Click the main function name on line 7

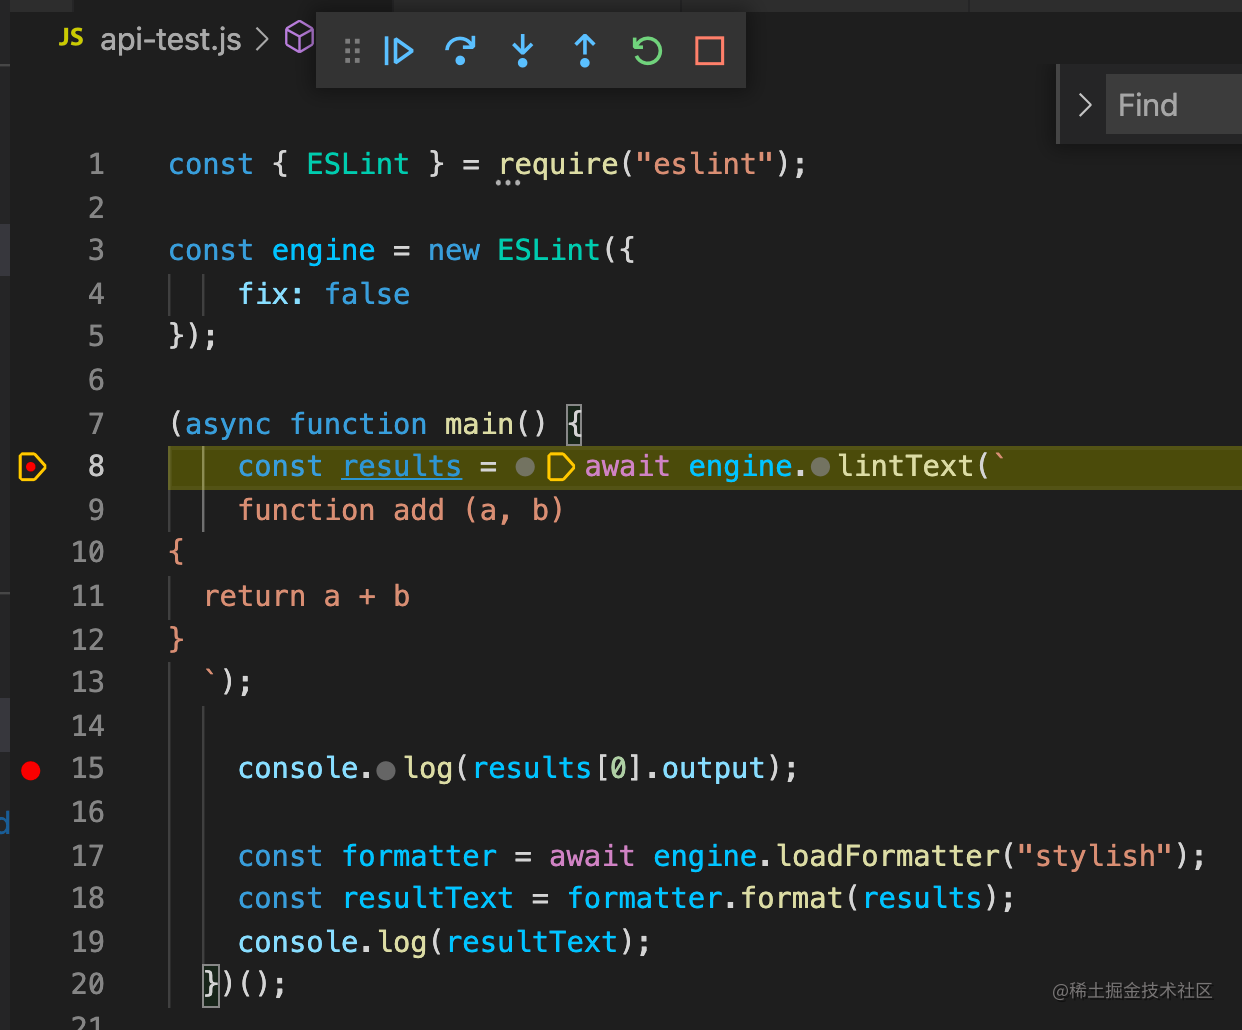point(479,424)
